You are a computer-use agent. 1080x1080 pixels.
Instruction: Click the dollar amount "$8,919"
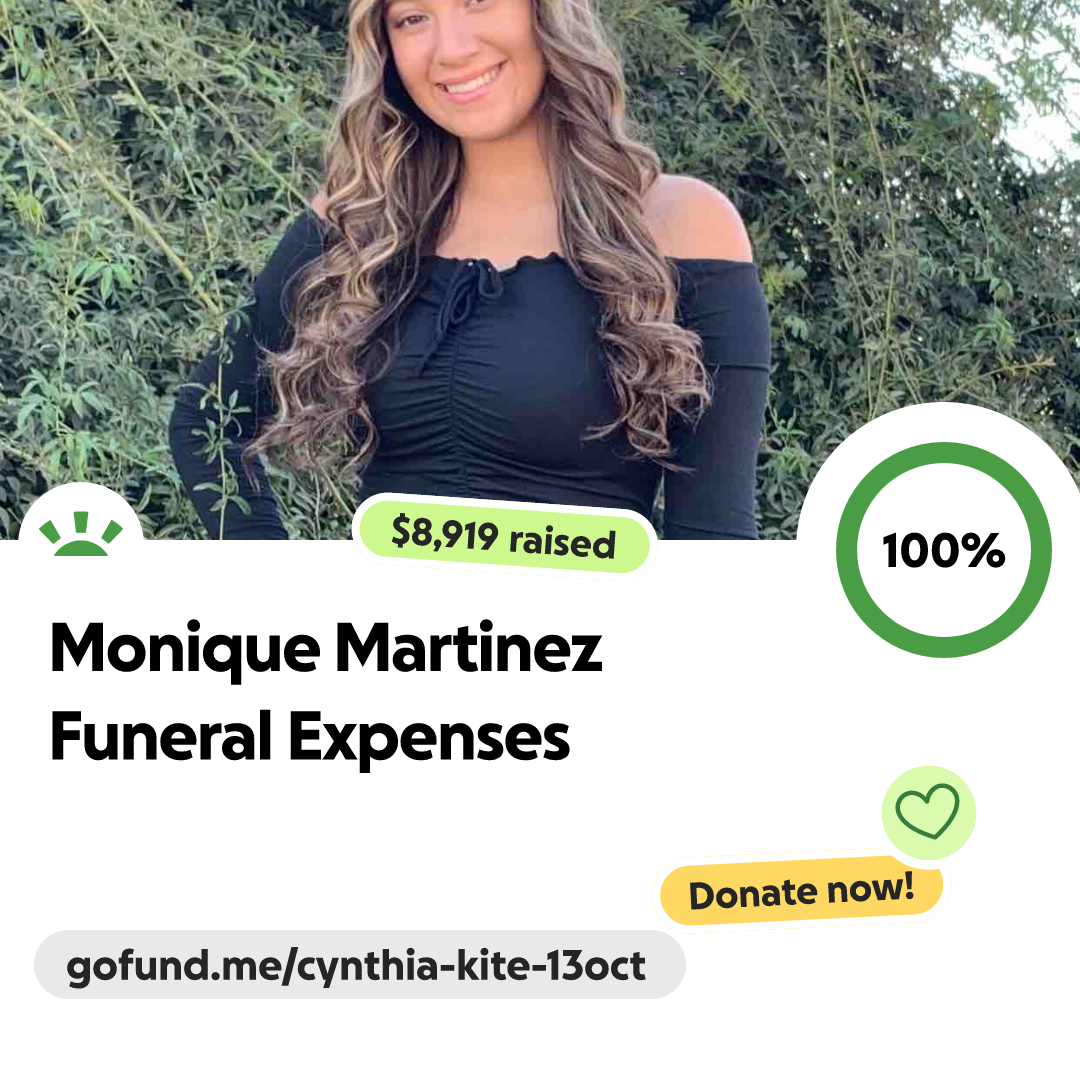(x=444, y=533)
